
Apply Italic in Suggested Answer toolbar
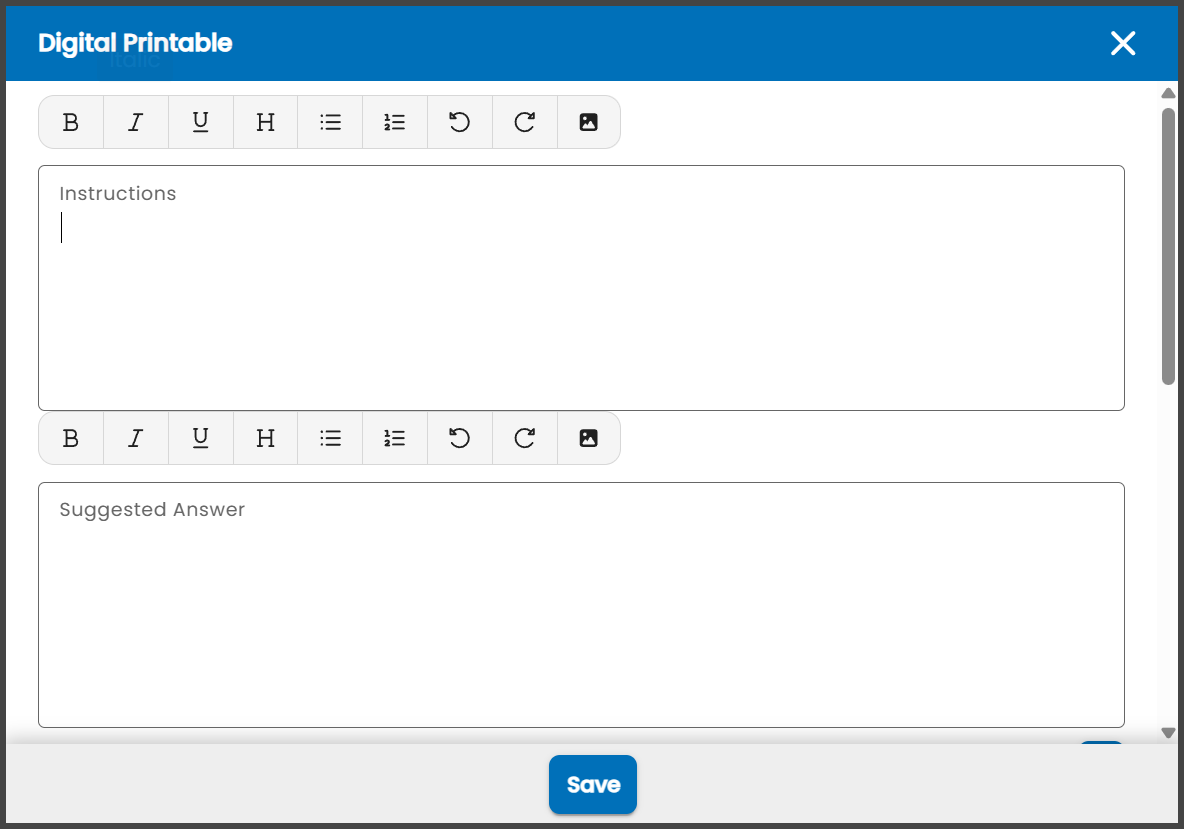click(136, 439)
